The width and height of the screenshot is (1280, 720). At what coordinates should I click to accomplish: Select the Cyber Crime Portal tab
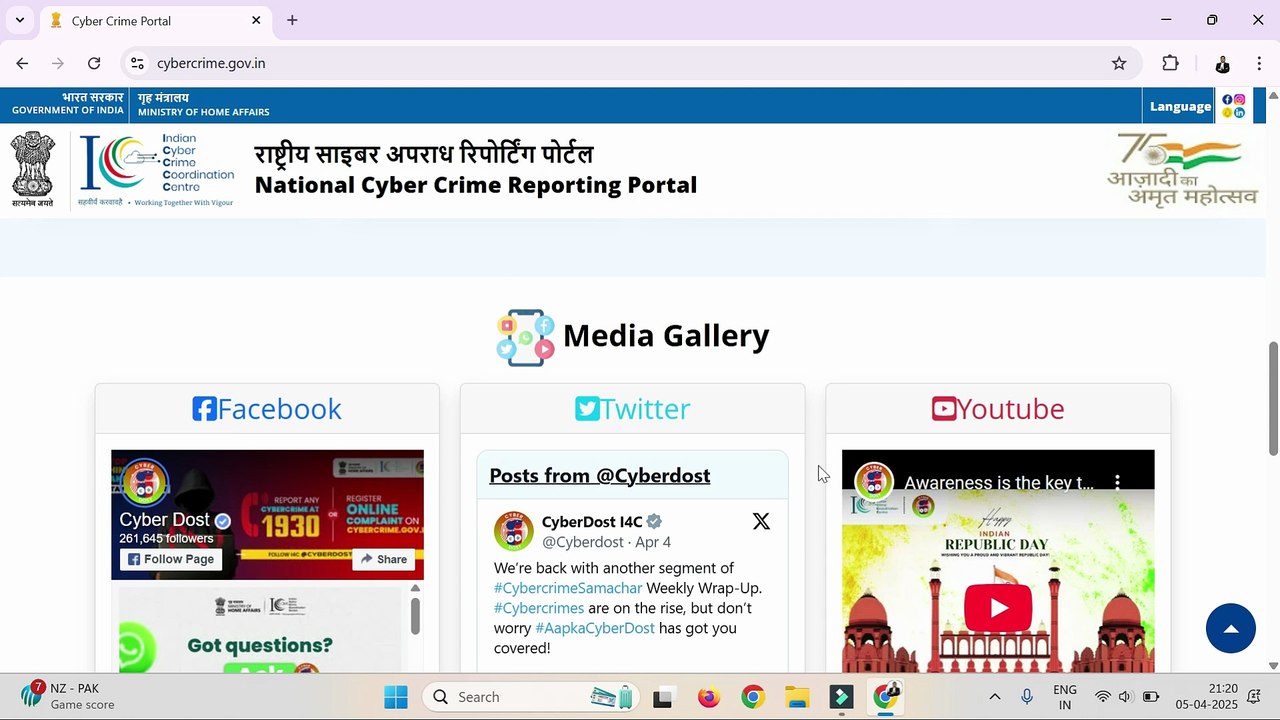click(x=155, y=20)
